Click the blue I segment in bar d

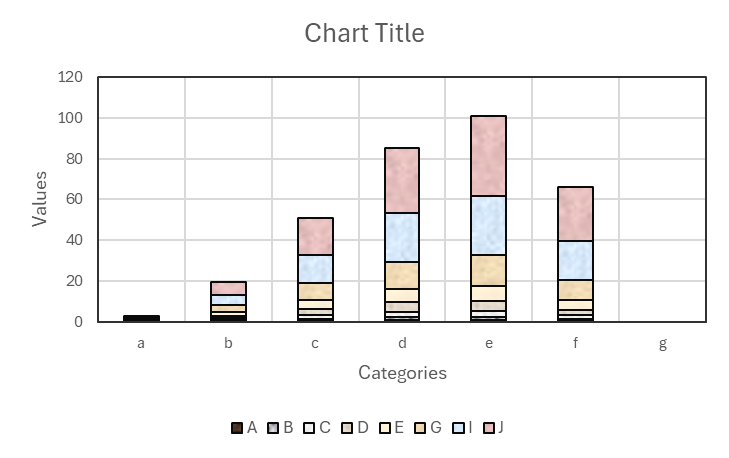point(402,237)
